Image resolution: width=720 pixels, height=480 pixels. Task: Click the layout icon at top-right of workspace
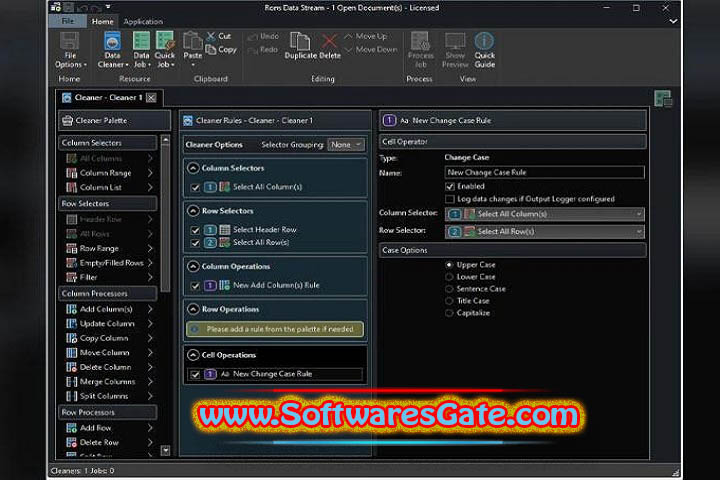pyautogui.click(x=663, y=98)
